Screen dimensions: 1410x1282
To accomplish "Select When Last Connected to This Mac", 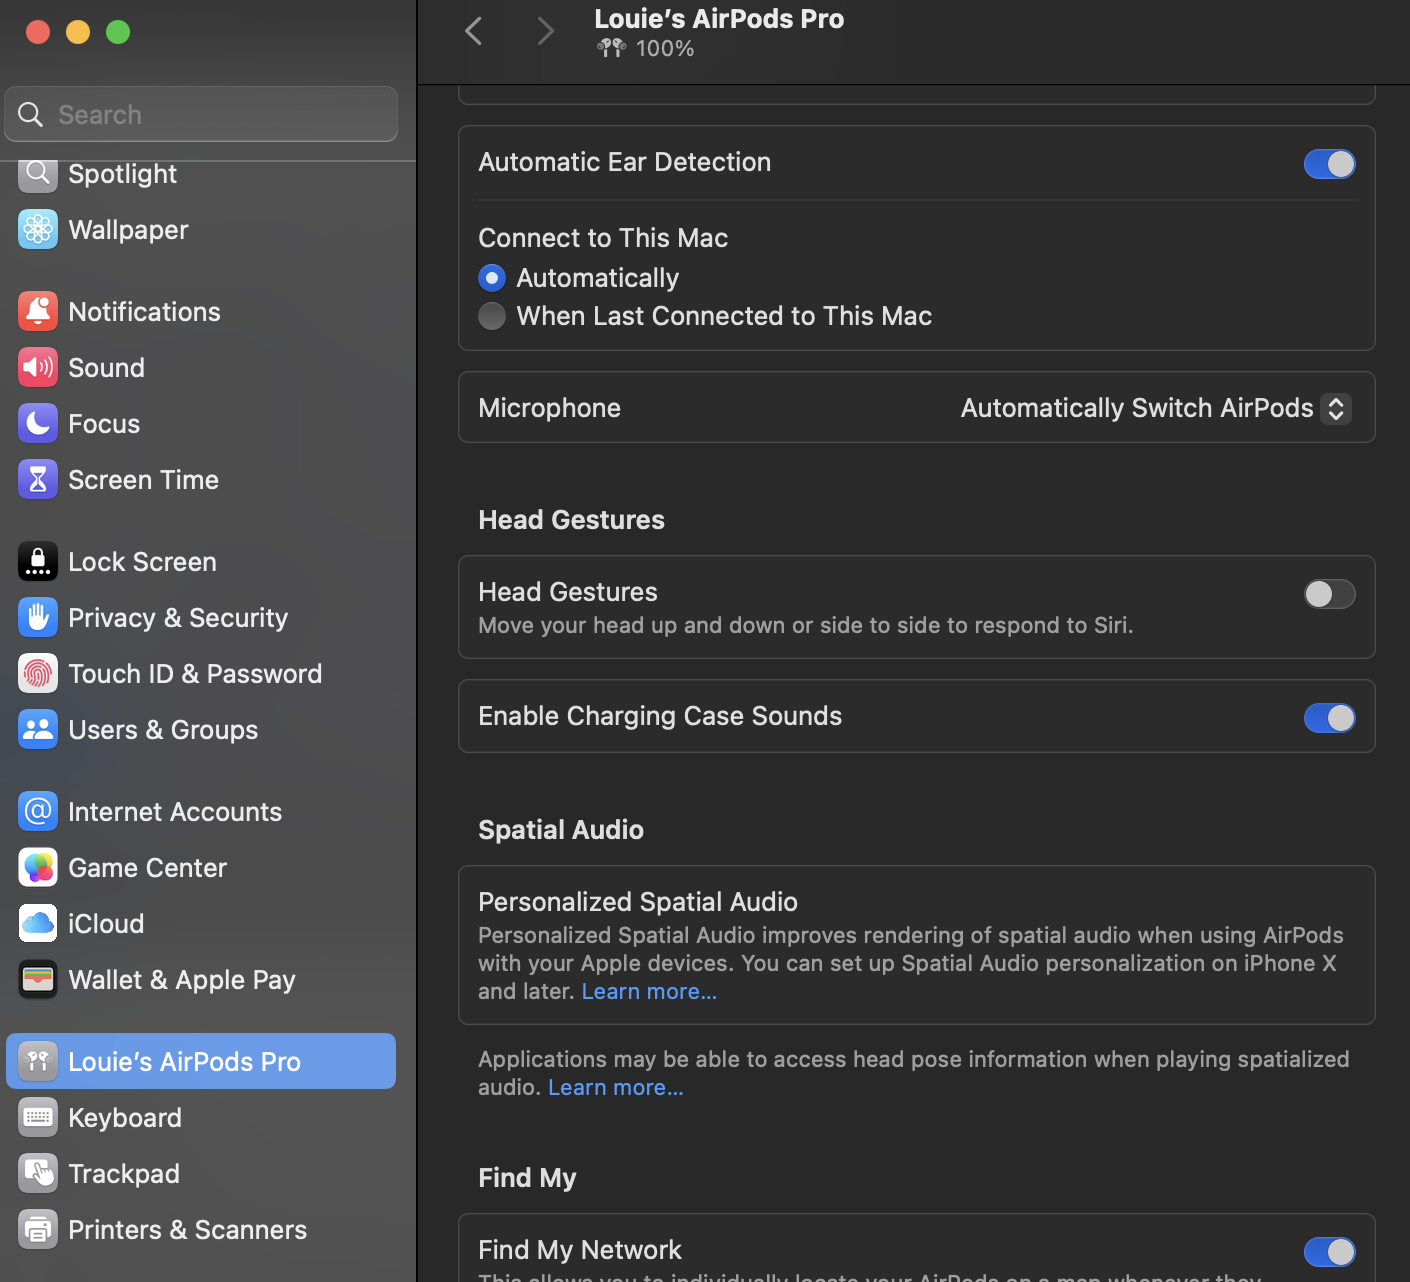I will (492, 316).
